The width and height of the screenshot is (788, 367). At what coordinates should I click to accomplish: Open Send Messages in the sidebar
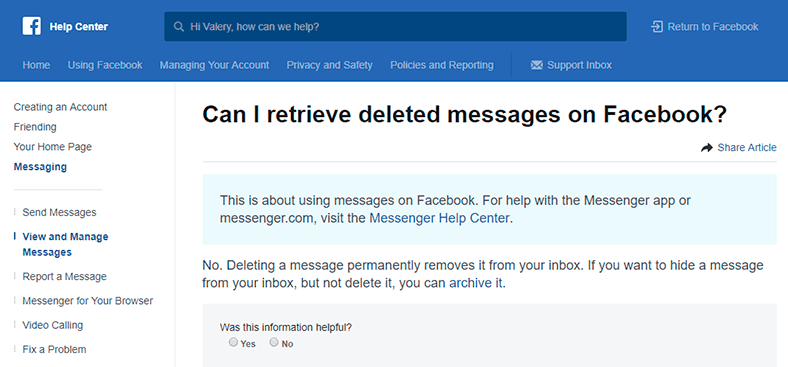click(59, 213)
